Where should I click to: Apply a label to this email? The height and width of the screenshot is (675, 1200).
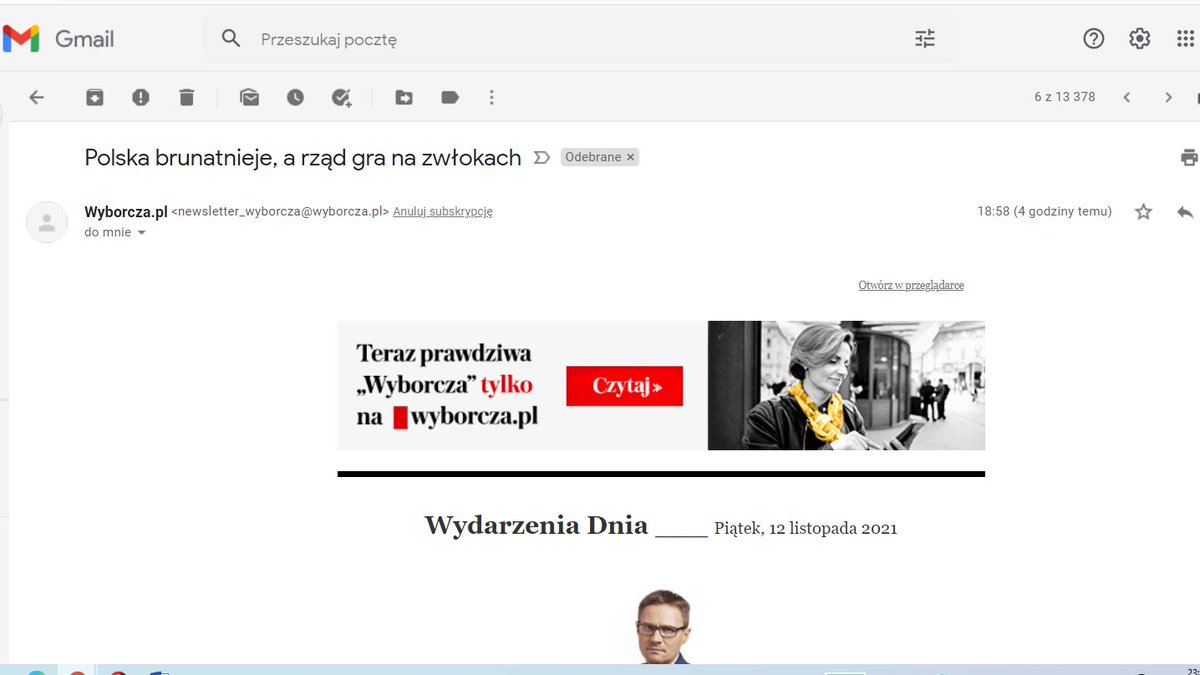(x=449, y=97)
